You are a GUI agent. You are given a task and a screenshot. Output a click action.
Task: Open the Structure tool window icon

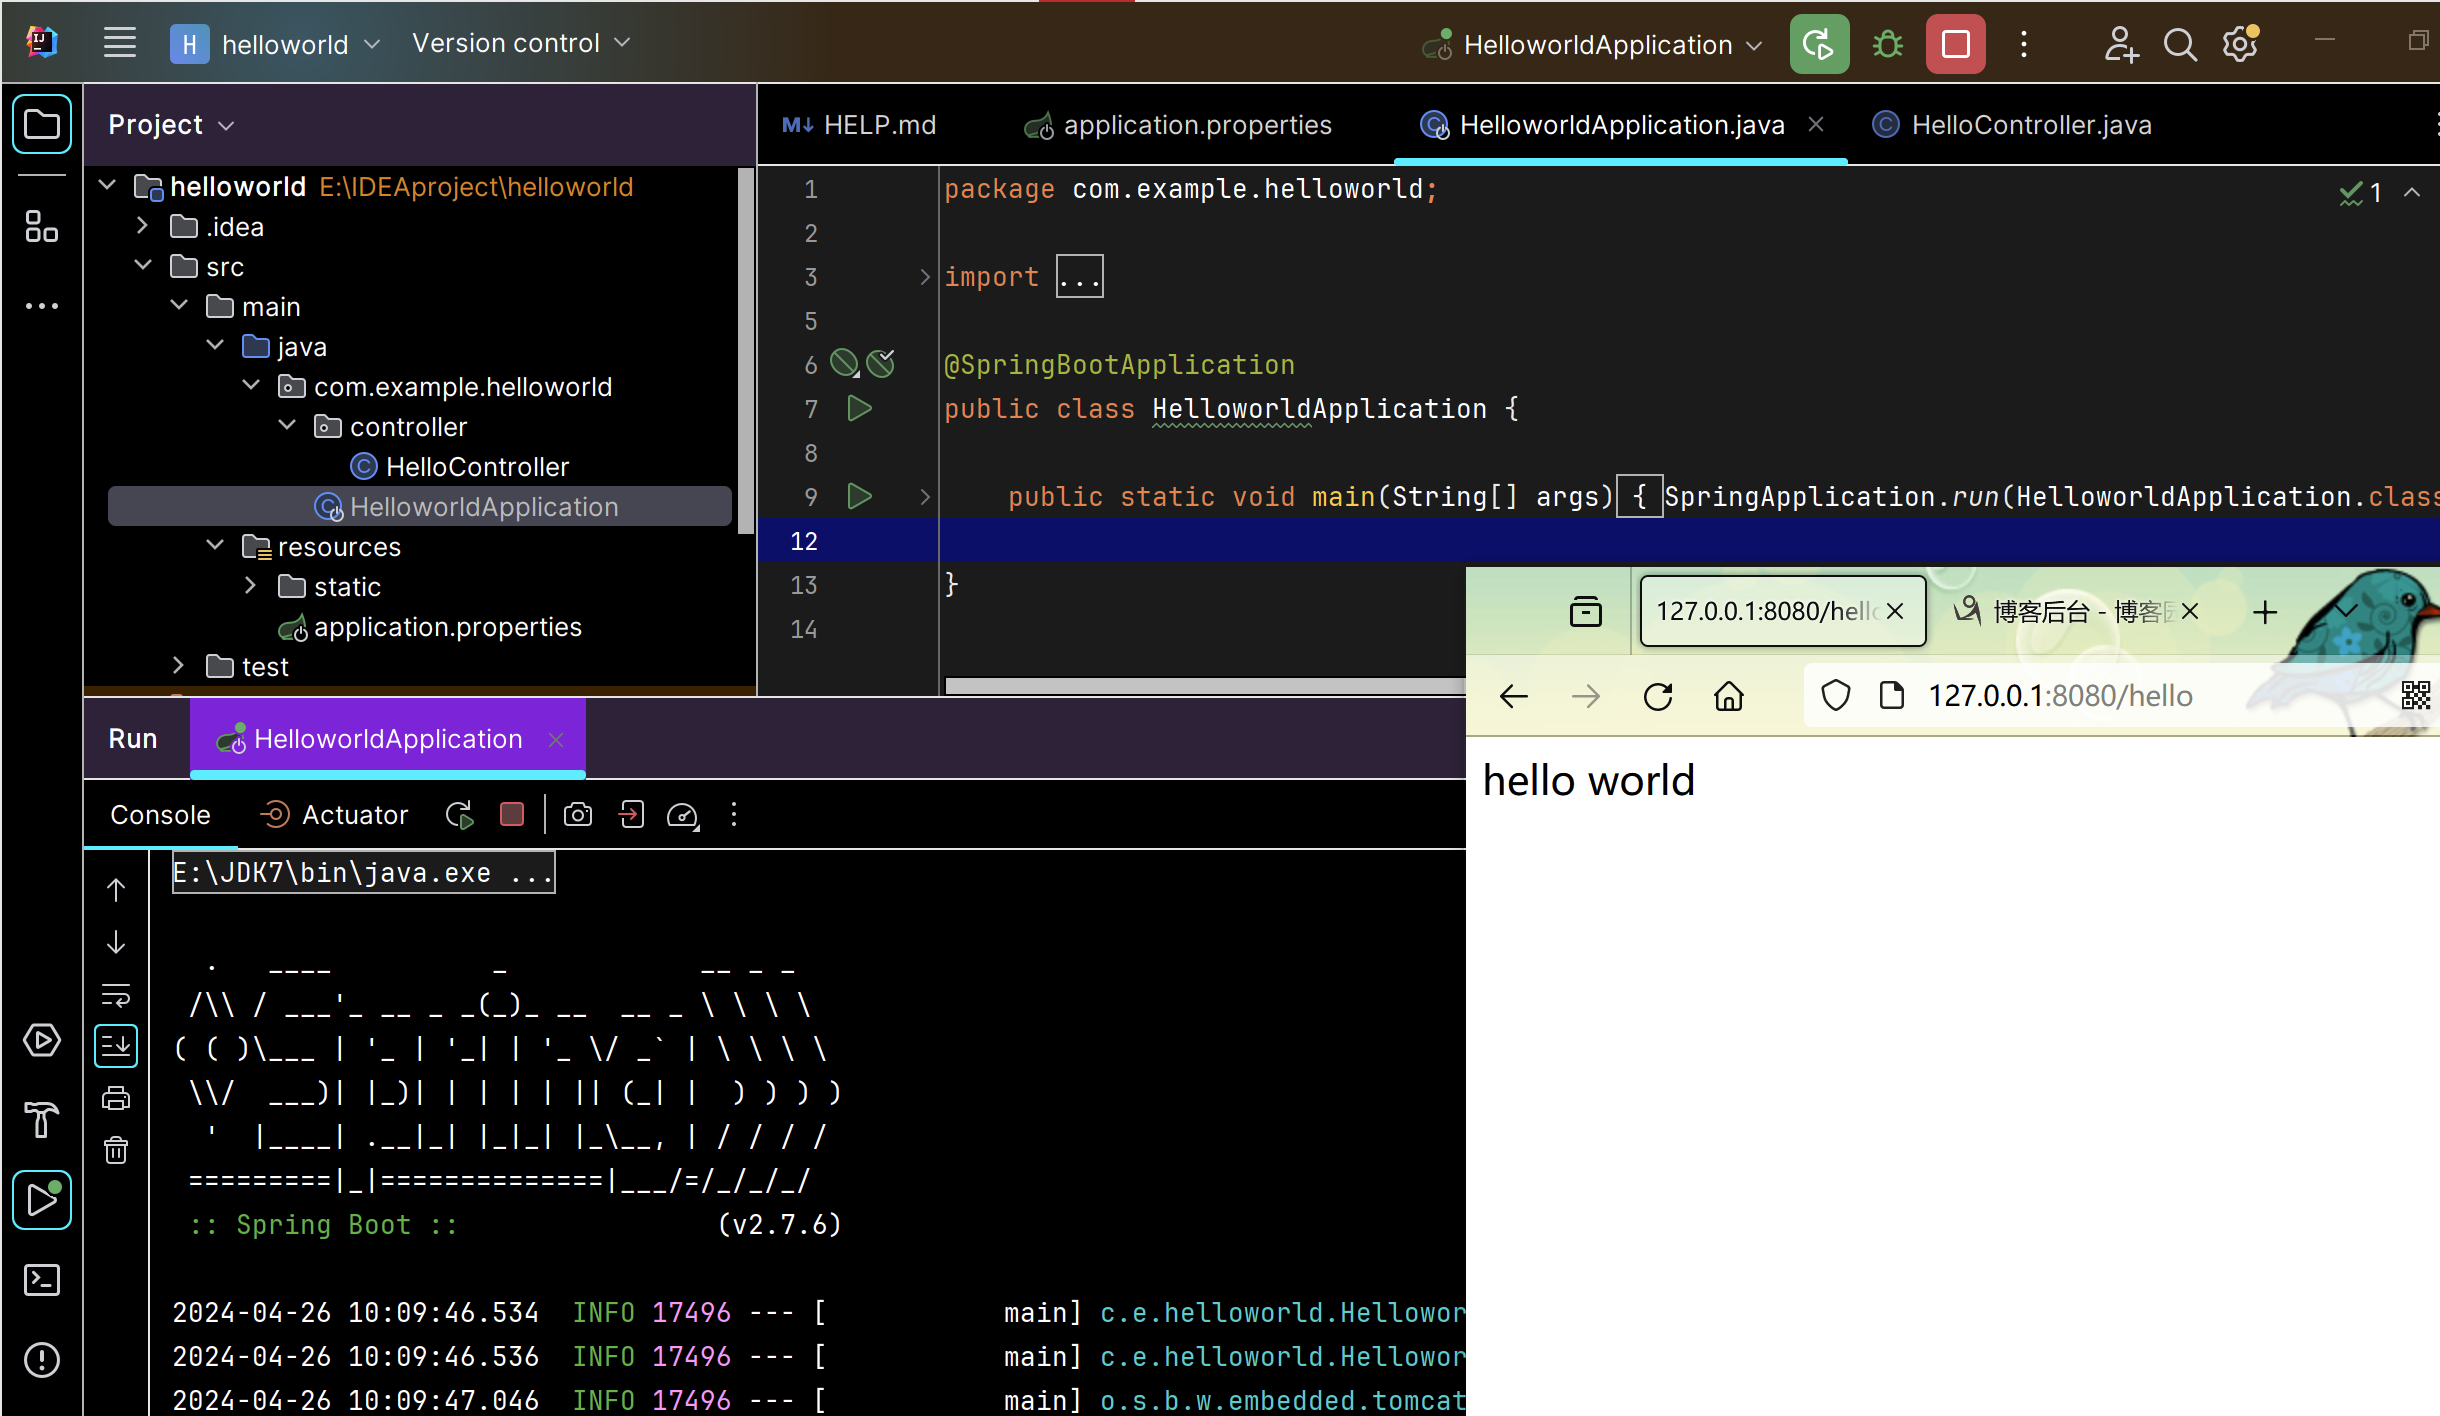[41, 226]
